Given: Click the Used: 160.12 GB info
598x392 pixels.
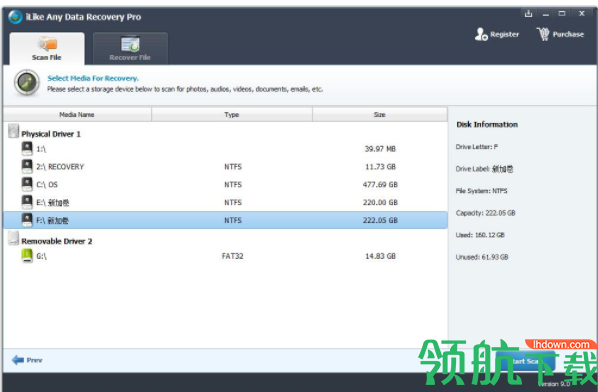Looking at the screenshot, I should pyautogui.click(x=480, y=235).
